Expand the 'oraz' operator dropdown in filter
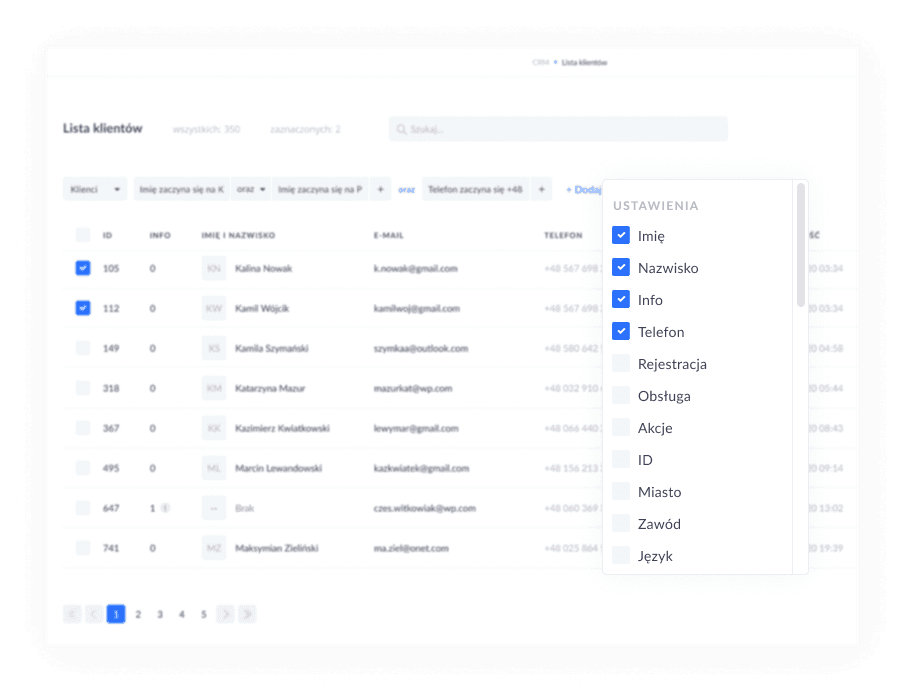The width and height of the screenshot is (912, 700). (x=250, y=189)
